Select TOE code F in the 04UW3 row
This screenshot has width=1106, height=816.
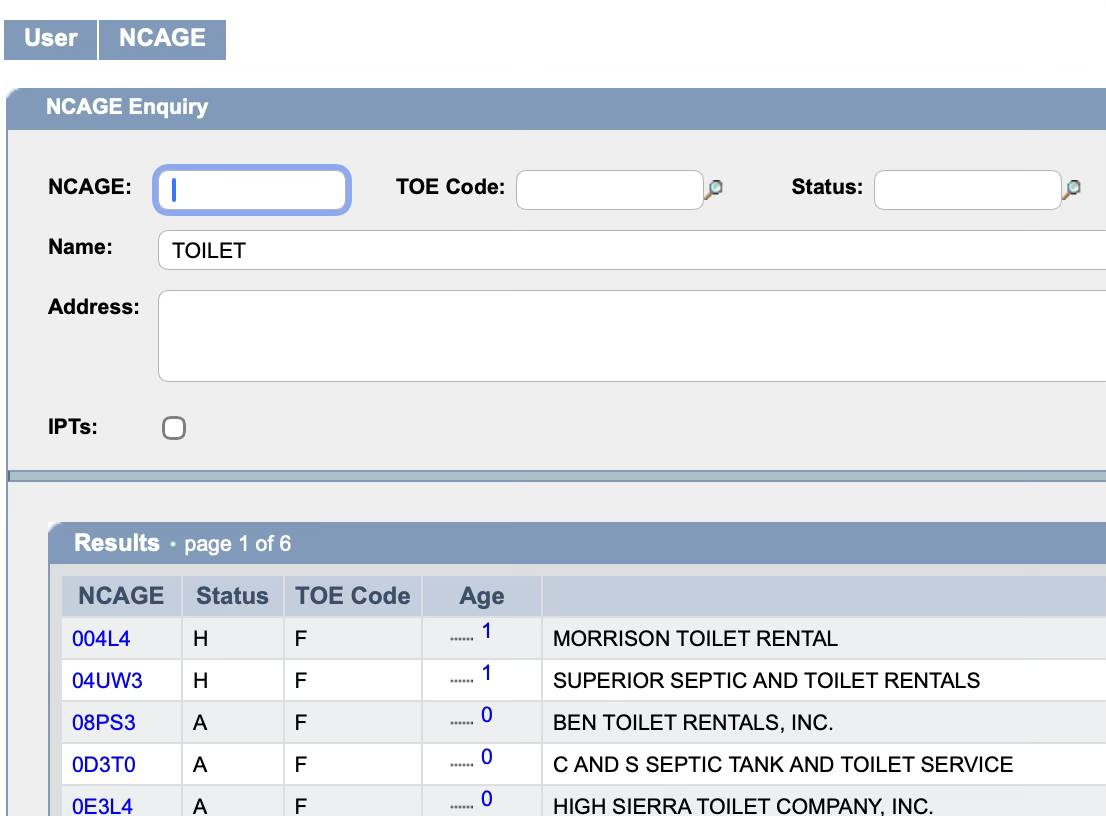pos(300,681)
